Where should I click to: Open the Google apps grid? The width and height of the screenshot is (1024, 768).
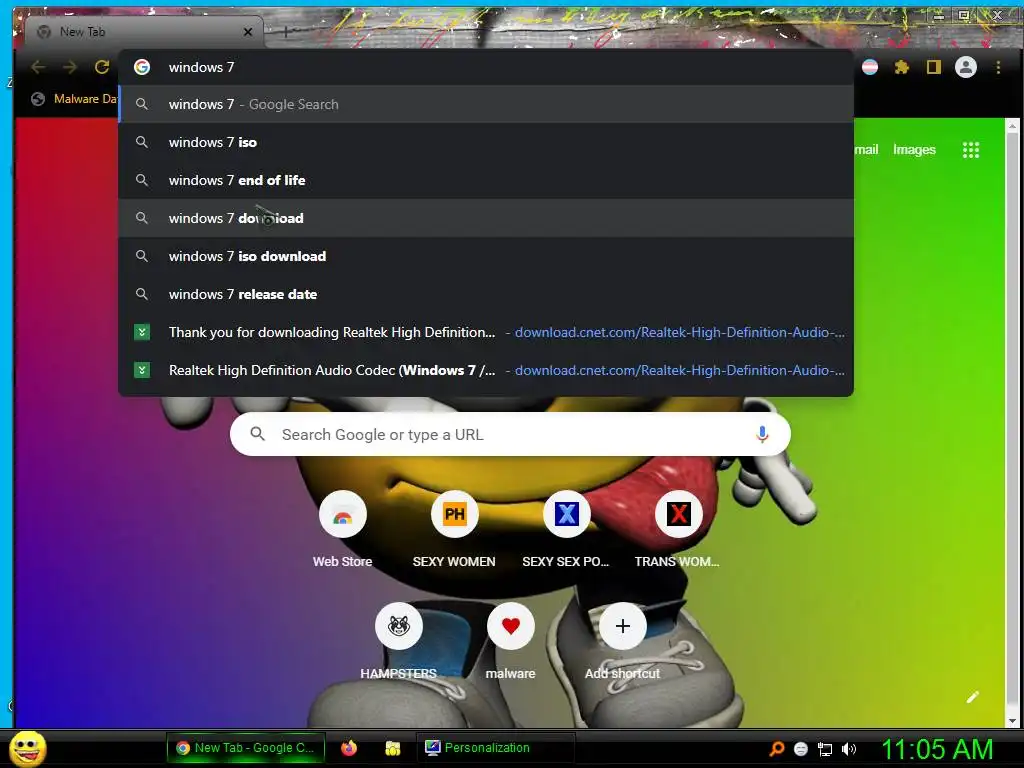[x=970, y=150]
